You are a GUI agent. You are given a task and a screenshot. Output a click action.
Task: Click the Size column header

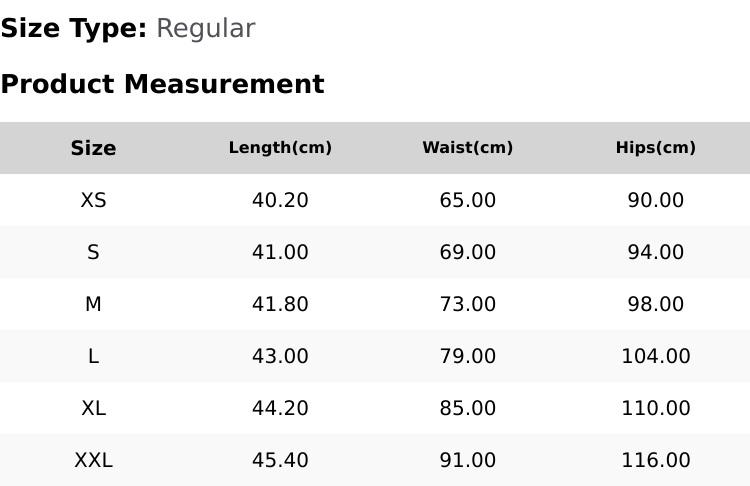(93, 148)
